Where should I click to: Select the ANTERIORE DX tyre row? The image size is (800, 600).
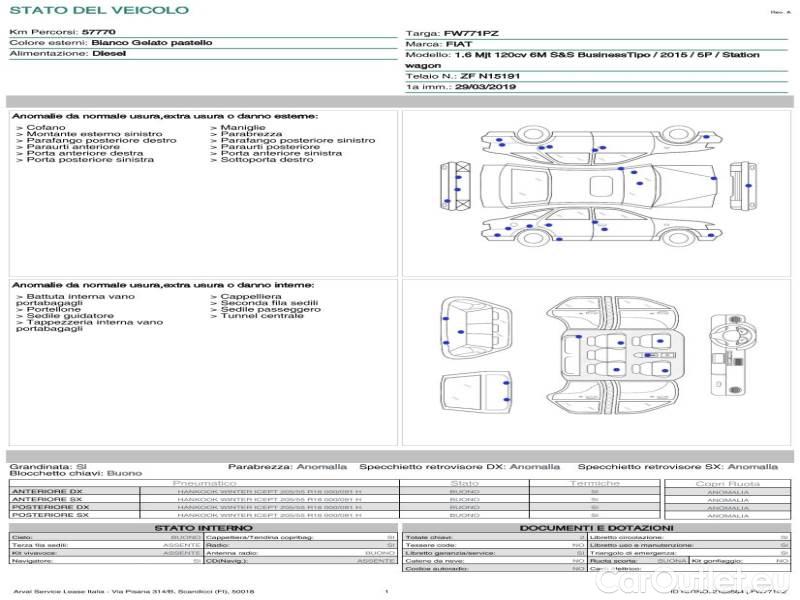point(200,492)
